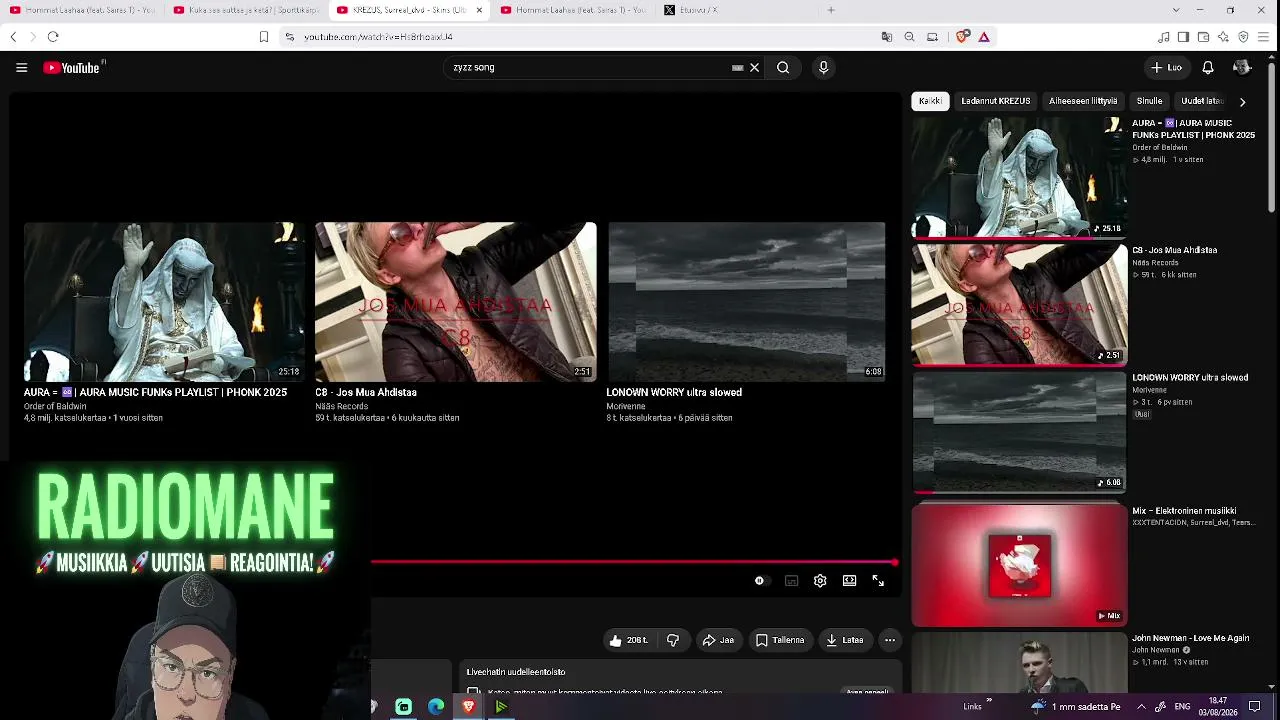This screenshot has height=720, width=1280.
Task: Open YouTube notifications bell
Action: 1208,68
